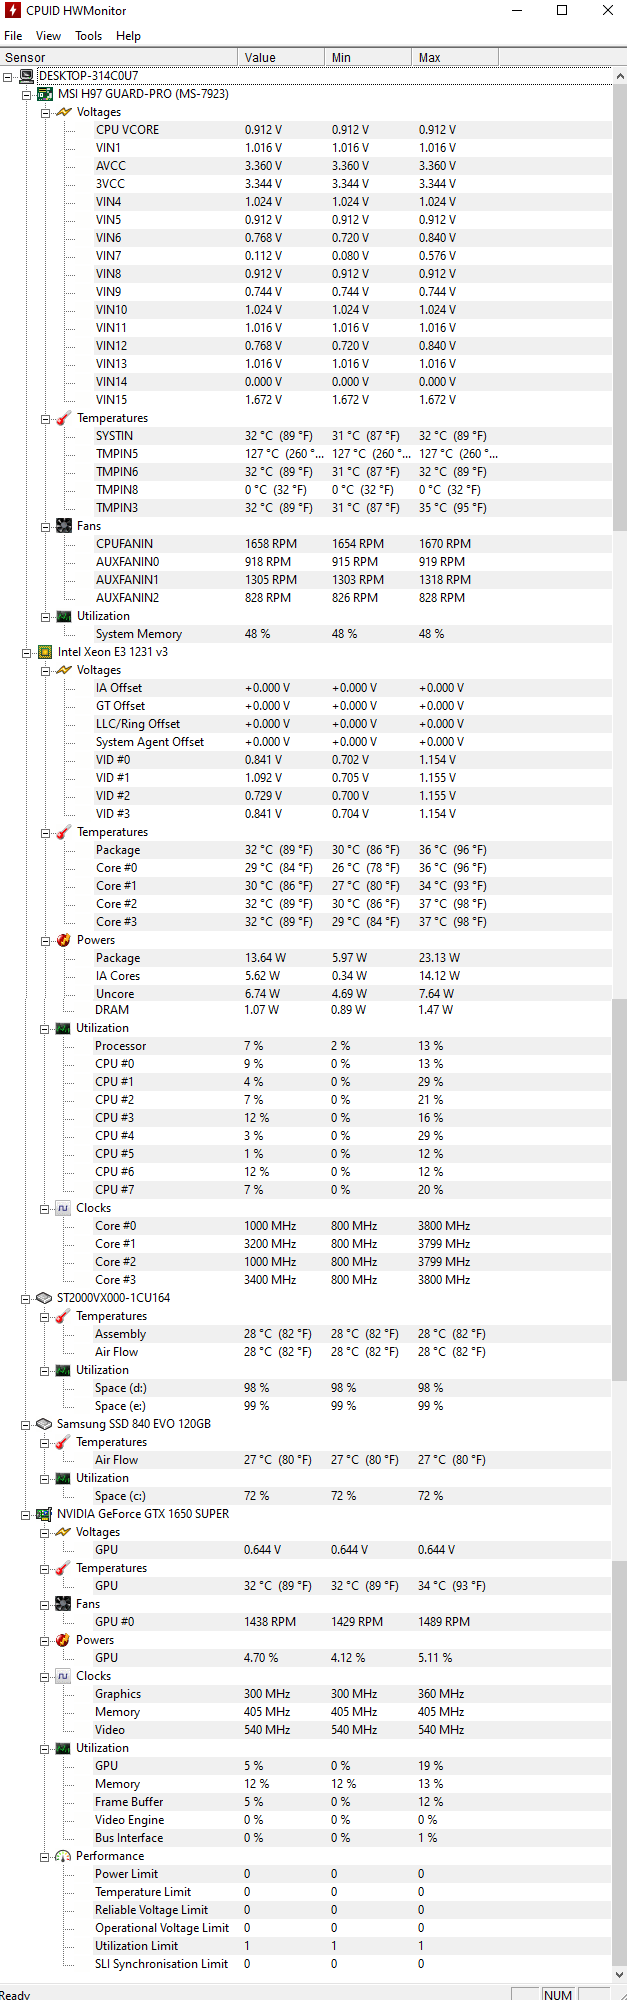The width and height of the screenshot is (627, 2000).
Task: Select the CPU VCORE voltage row
Action: point(127,130)
